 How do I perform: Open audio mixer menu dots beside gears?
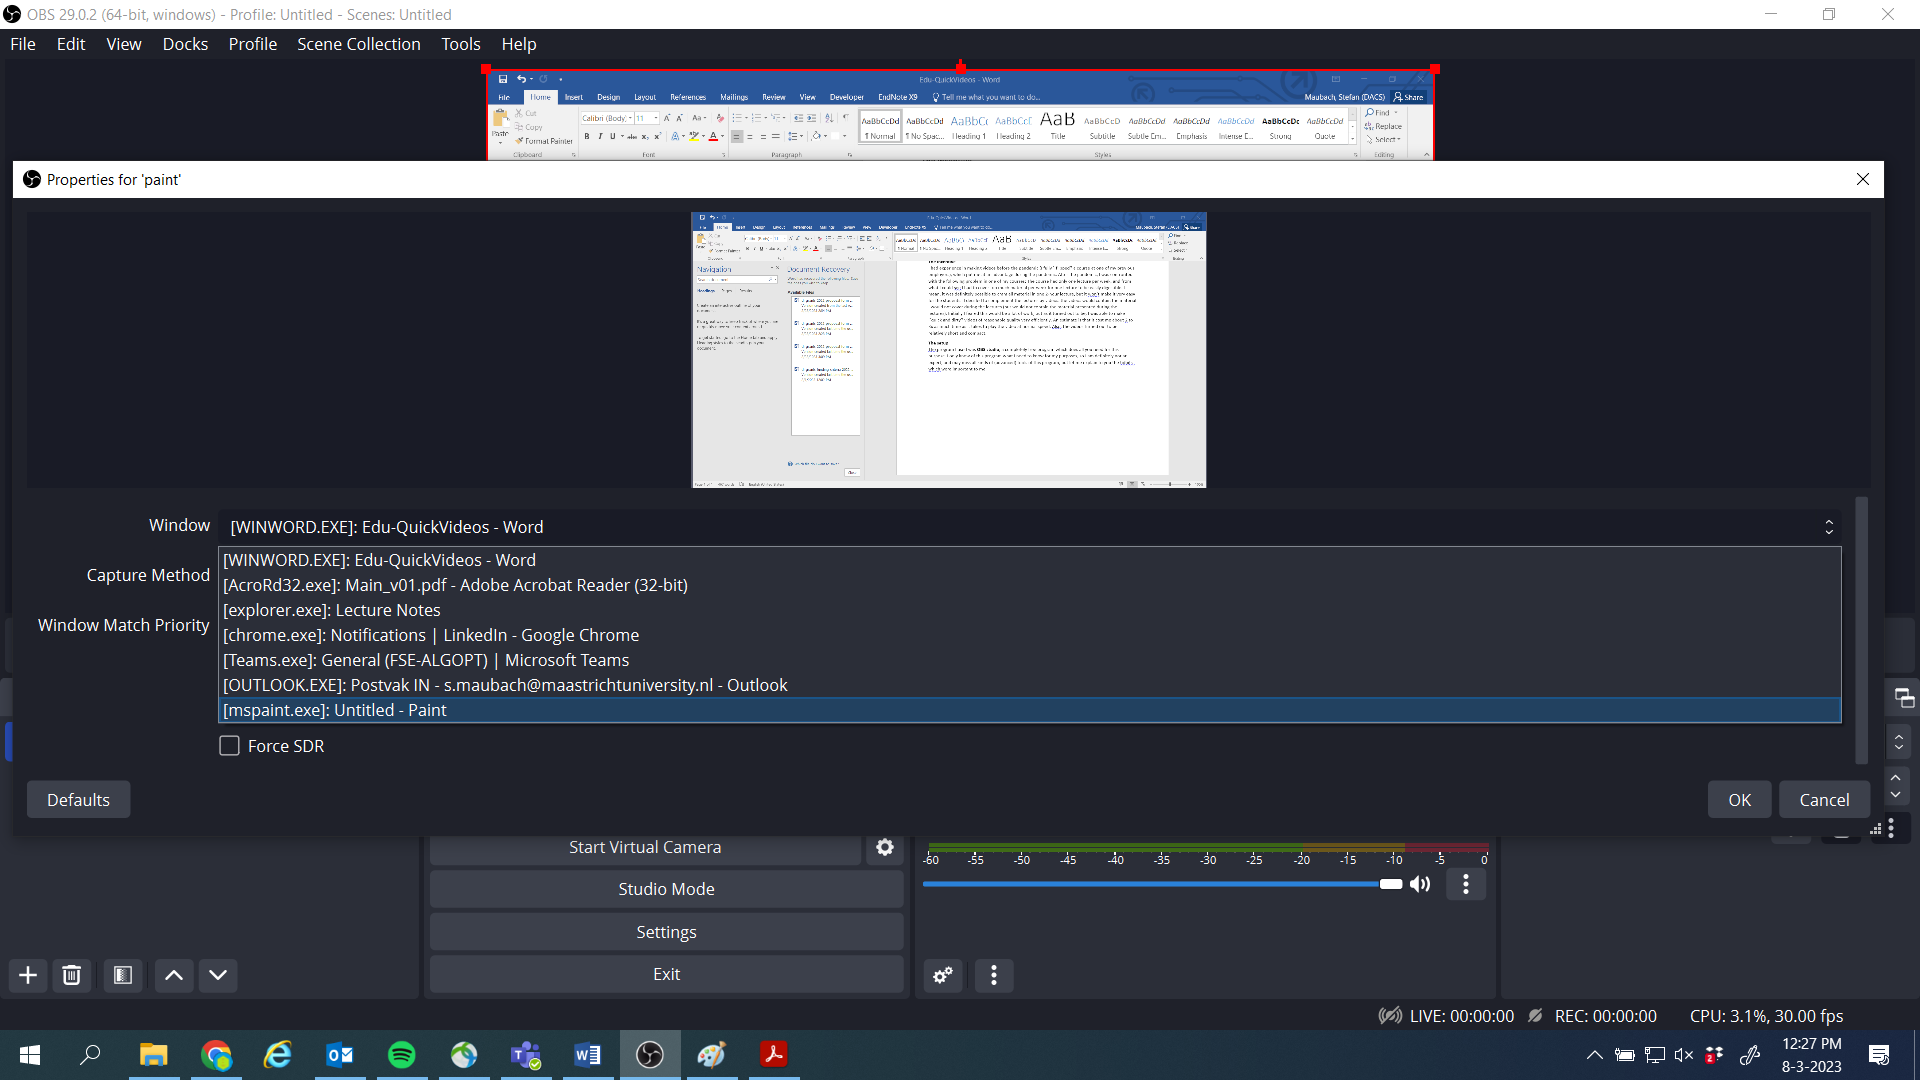click(994, 975)
